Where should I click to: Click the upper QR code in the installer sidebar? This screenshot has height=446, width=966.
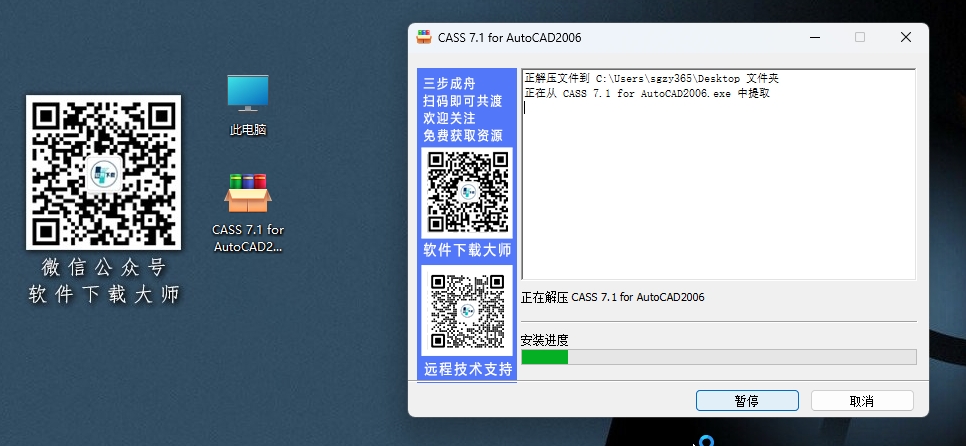pyautogui.click(x=467, y=192)
